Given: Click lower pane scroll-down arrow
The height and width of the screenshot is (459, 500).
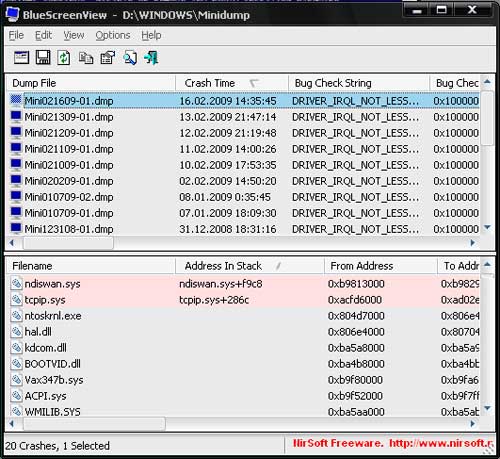Looking at the screenshot, I should 487,408.
